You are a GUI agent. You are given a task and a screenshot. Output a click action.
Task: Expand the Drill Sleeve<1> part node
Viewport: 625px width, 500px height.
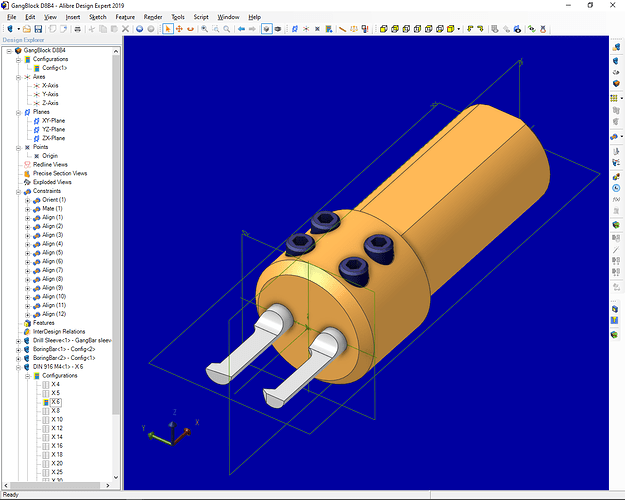click(18, 341)
